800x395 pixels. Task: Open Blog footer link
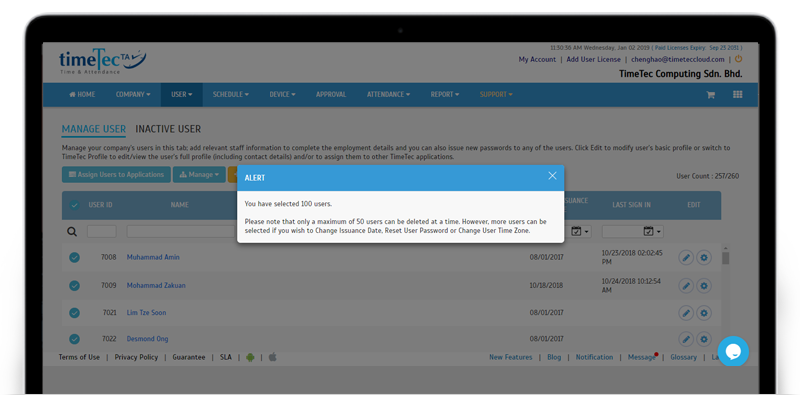click(554, 357)
